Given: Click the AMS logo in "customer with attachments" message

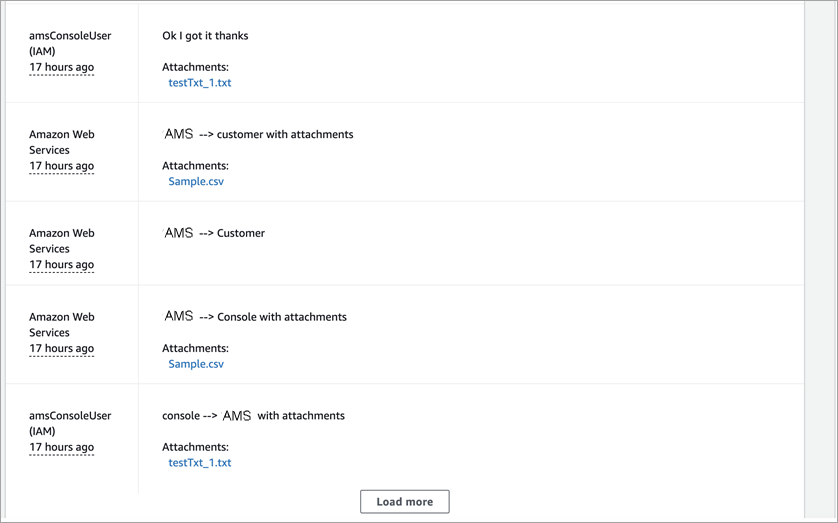Looking at the screenshot, I should 178,134.
